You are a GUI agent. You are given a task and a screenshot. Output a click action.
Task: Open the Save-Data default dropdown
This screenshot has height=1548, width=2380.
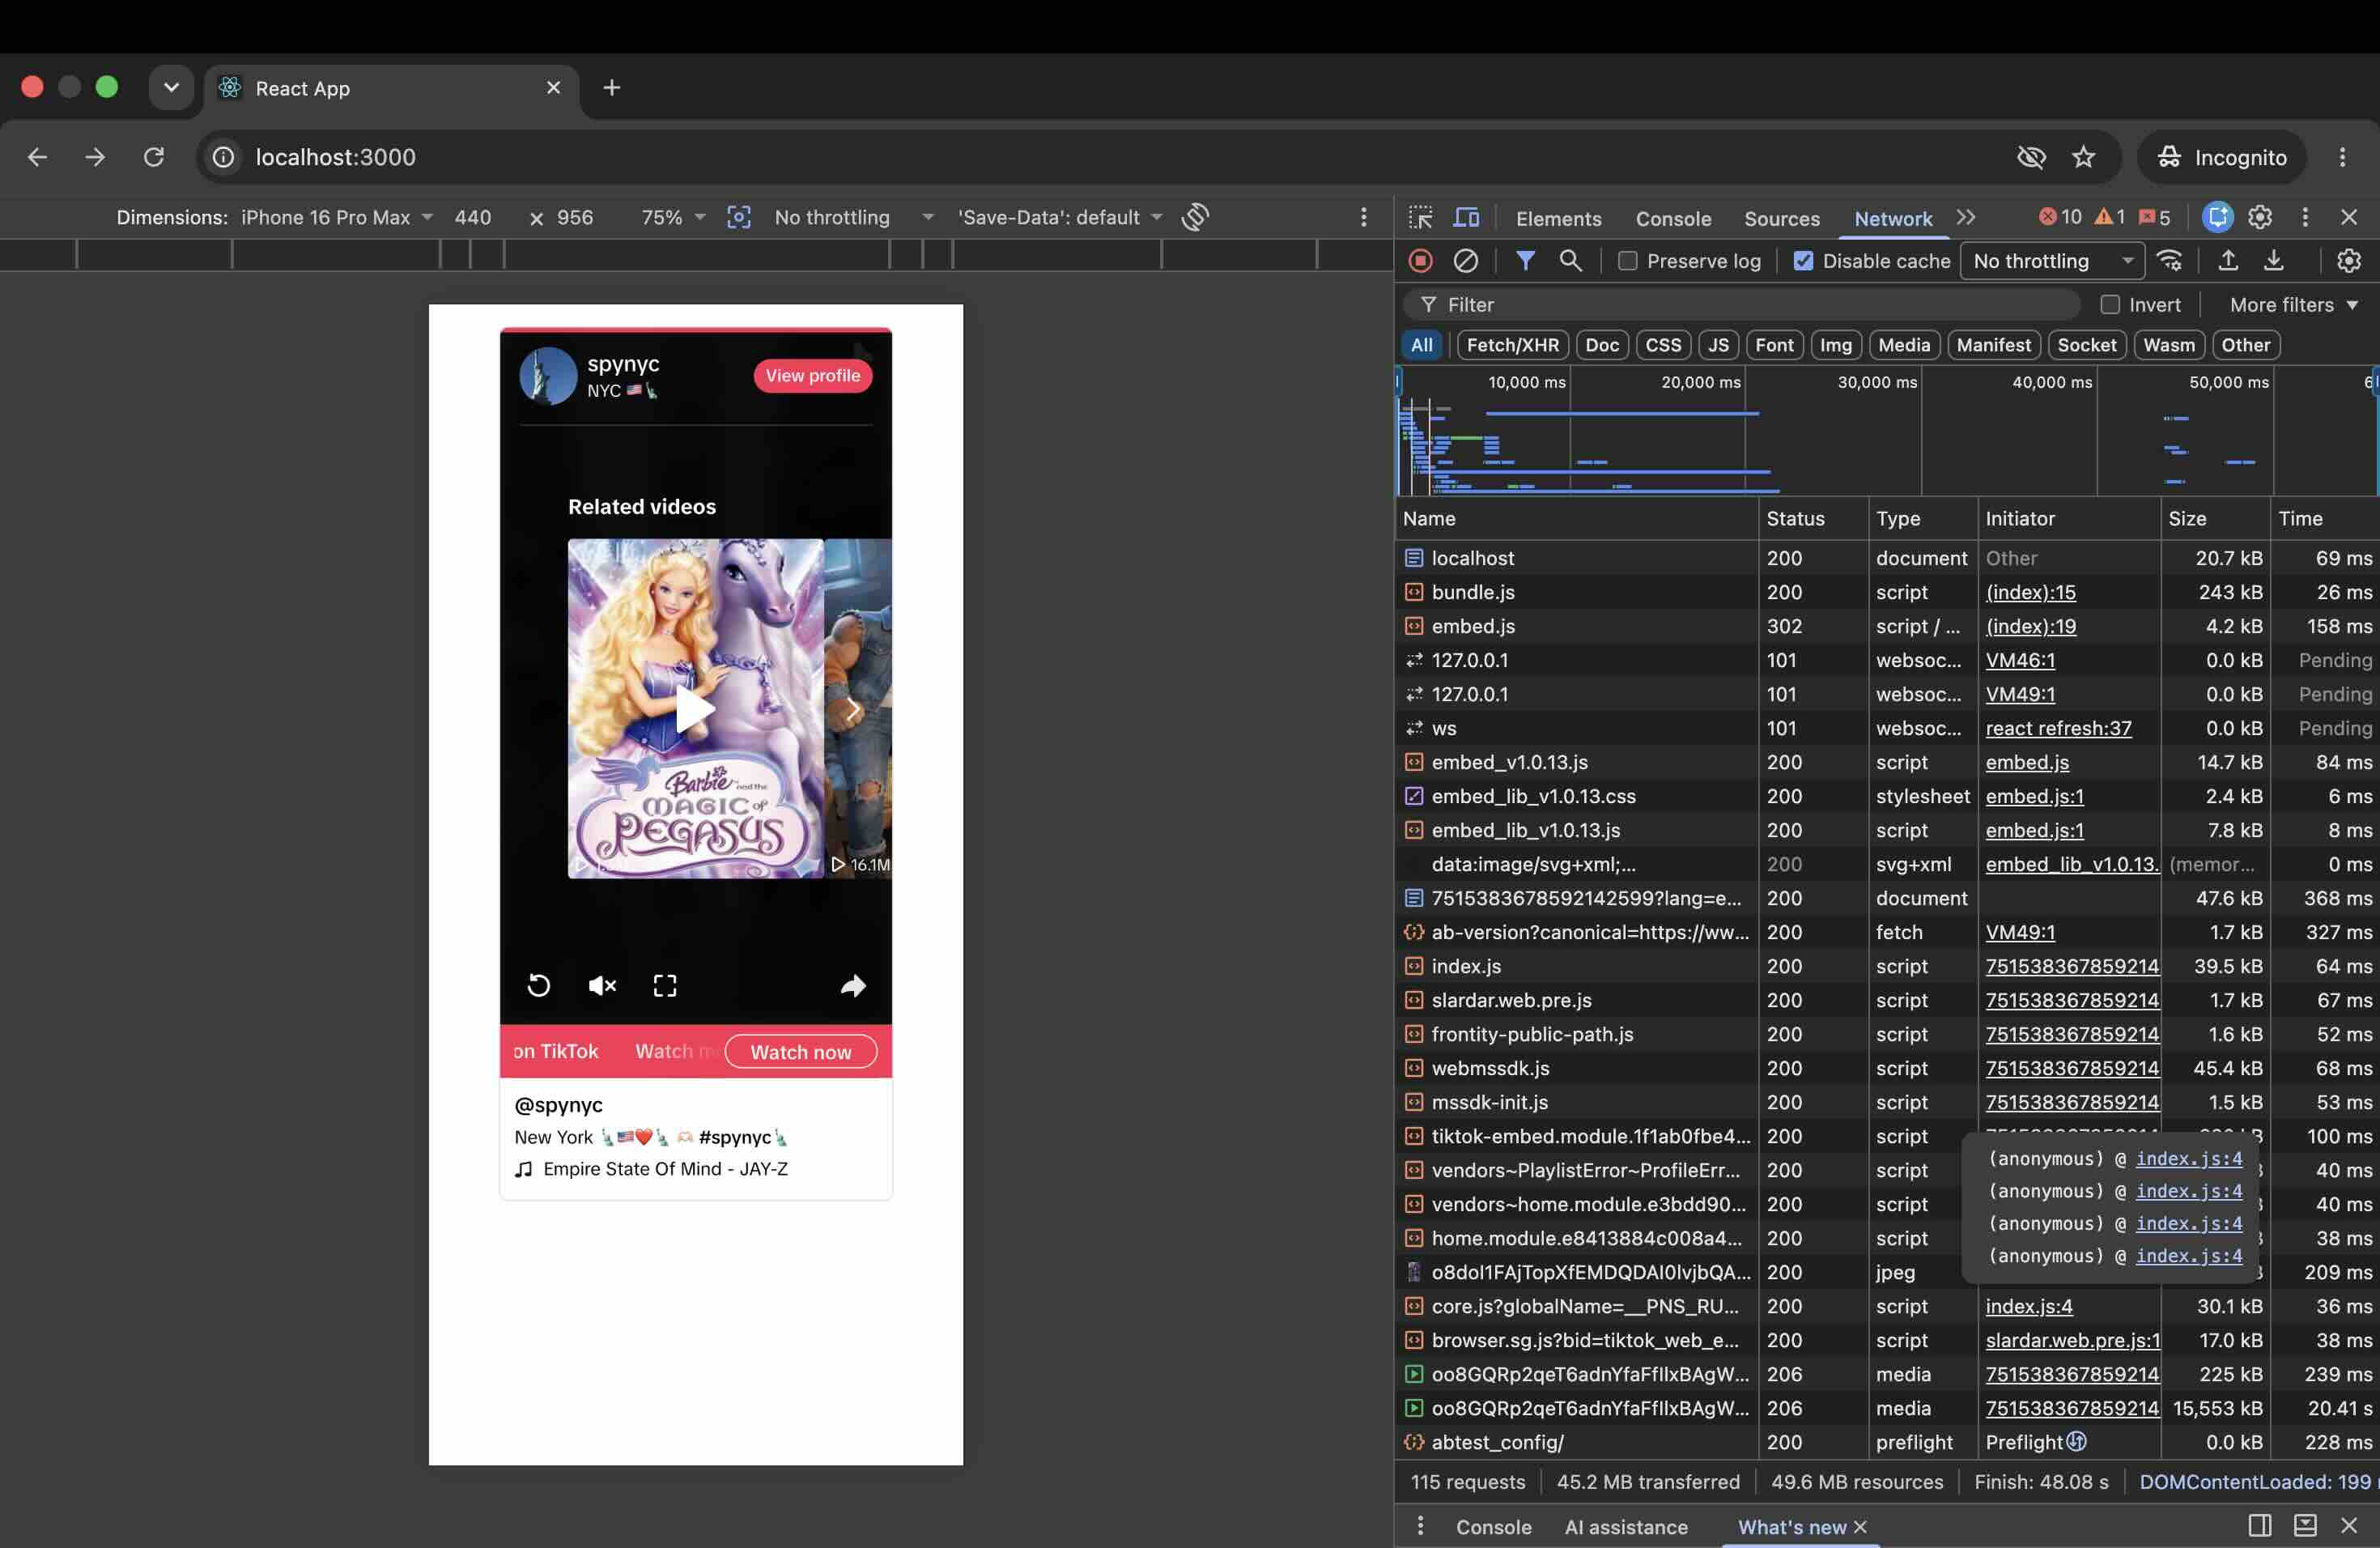click(1060, 217)
